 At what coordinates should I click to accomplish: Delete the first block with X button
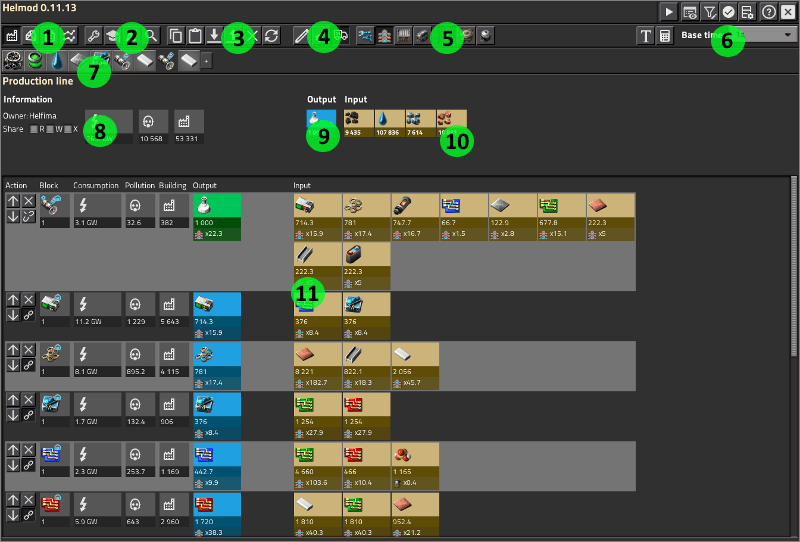click(29, 201)
